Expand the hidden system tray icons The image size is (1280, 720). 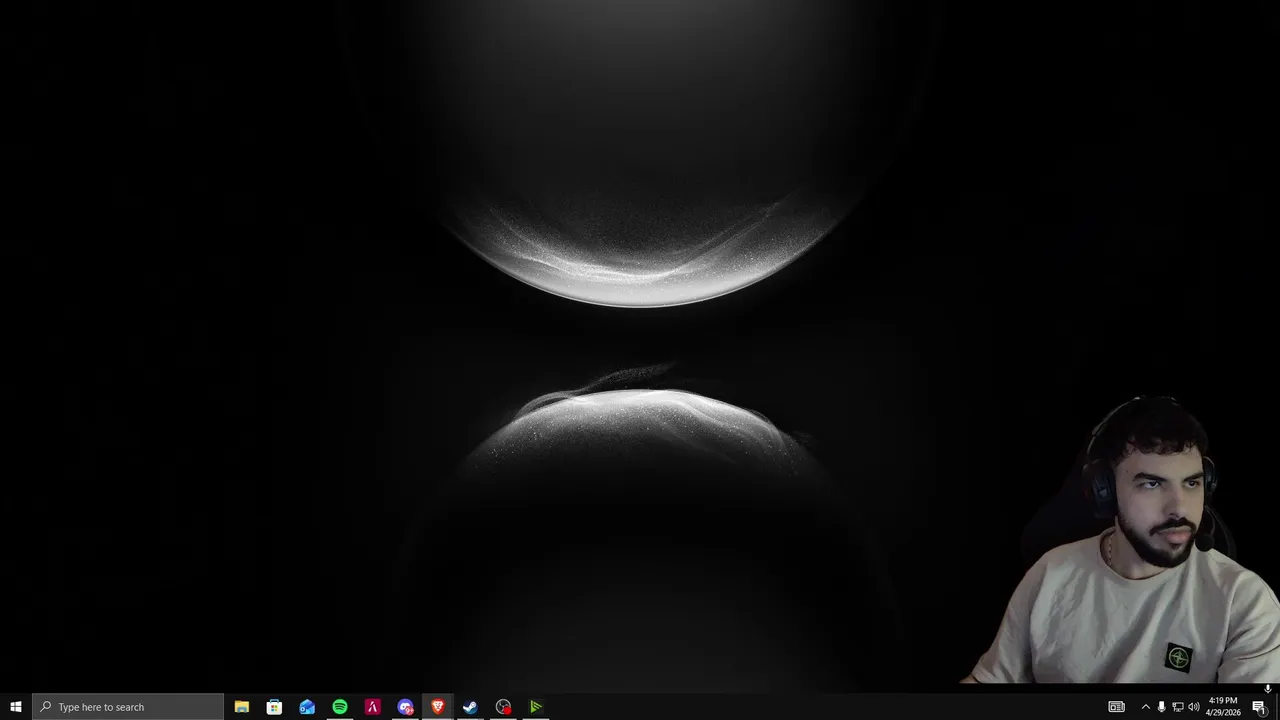point(1146,707)
